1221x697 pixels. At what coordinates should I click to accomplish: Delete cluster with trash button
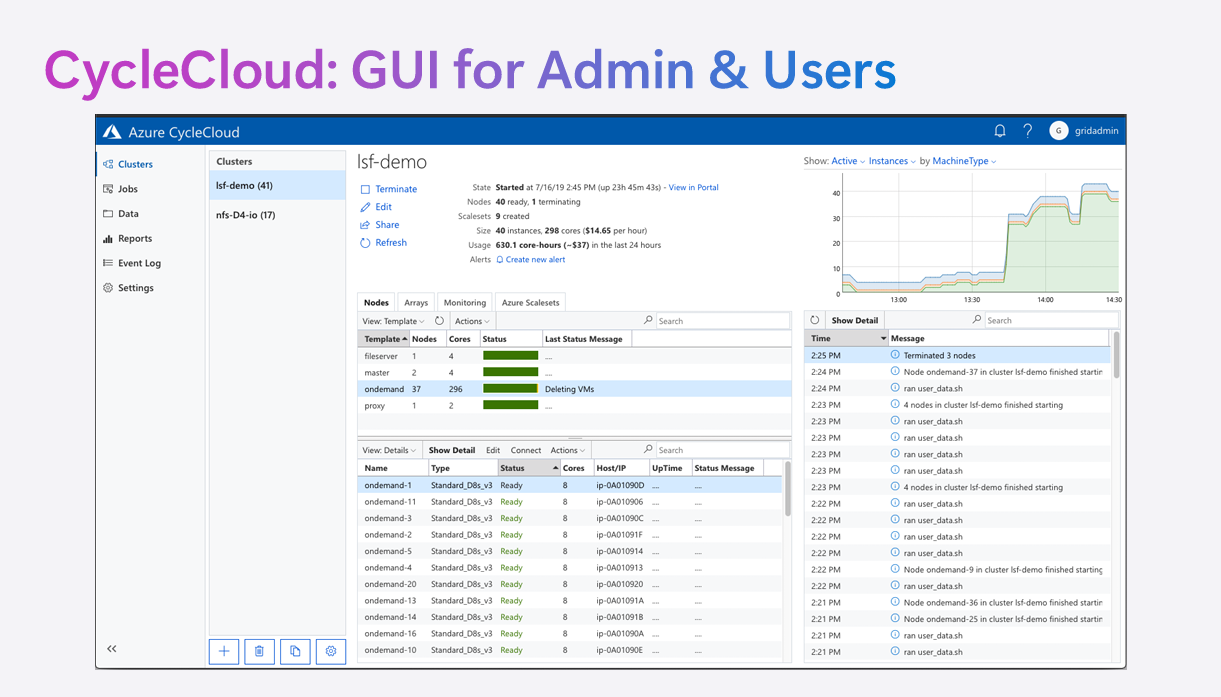259,651
